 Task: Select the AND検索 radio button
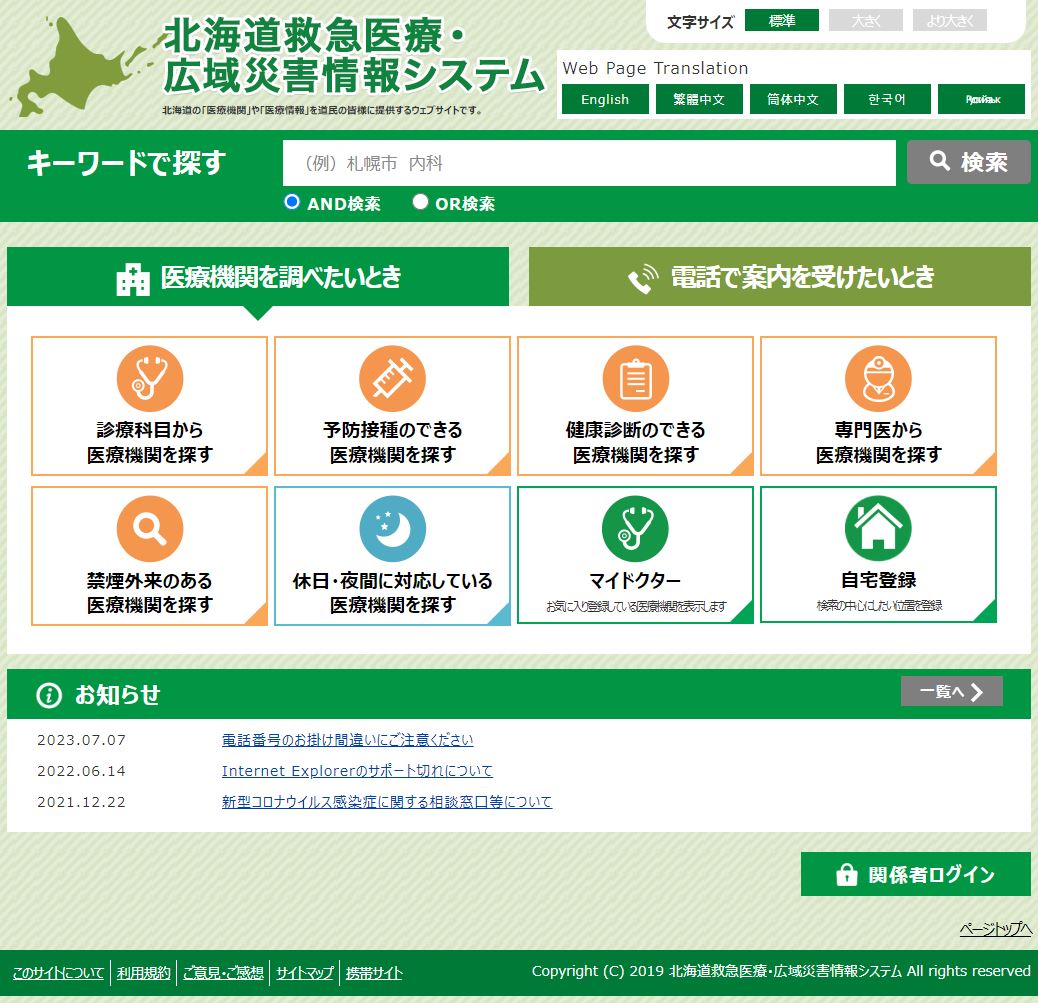tap(292, 202)
